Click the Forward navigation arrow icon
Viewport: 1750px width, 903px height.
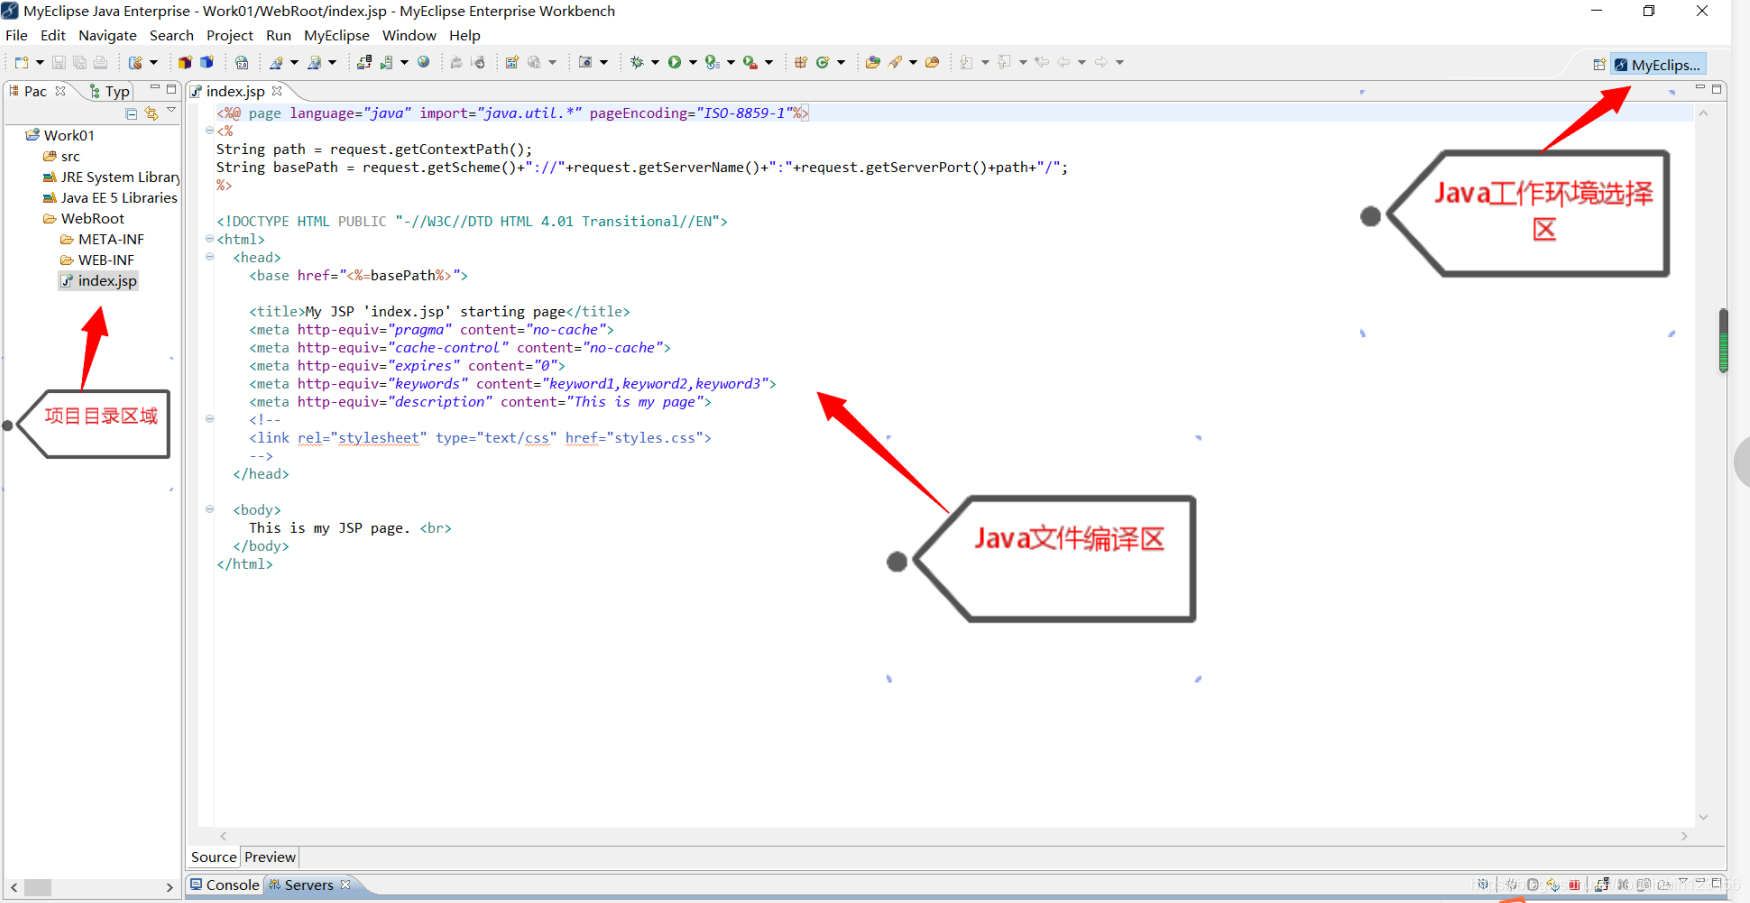pyautogui.click(x=1101, y=62)
